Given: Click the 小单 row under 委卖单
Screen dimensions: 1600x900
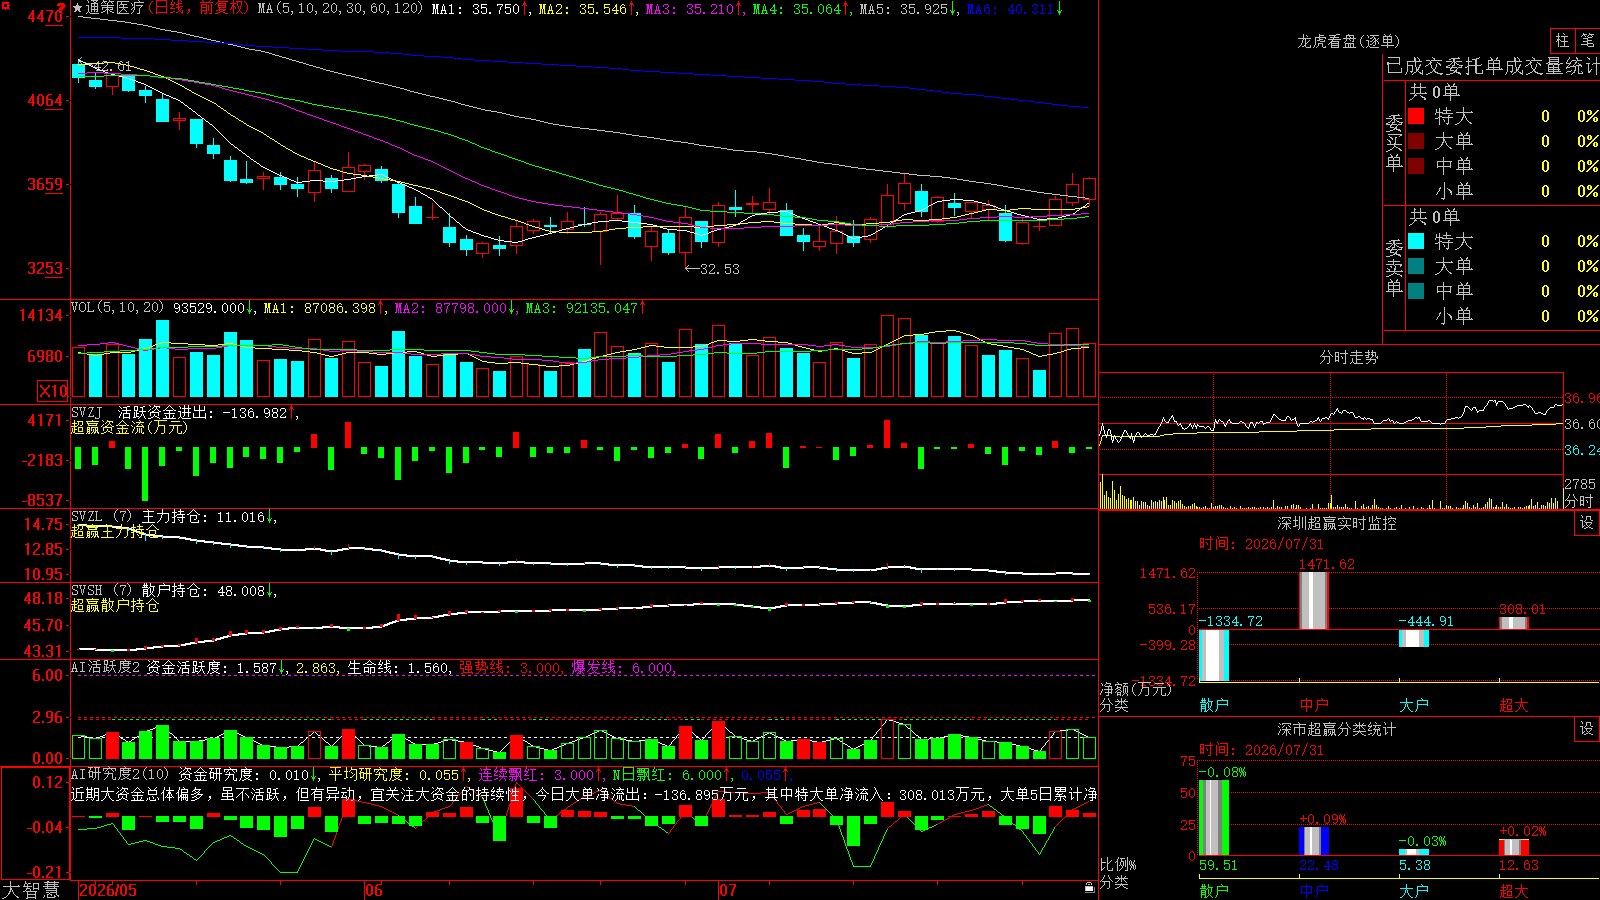Looking at the screenshot, I should point(1503,316).
